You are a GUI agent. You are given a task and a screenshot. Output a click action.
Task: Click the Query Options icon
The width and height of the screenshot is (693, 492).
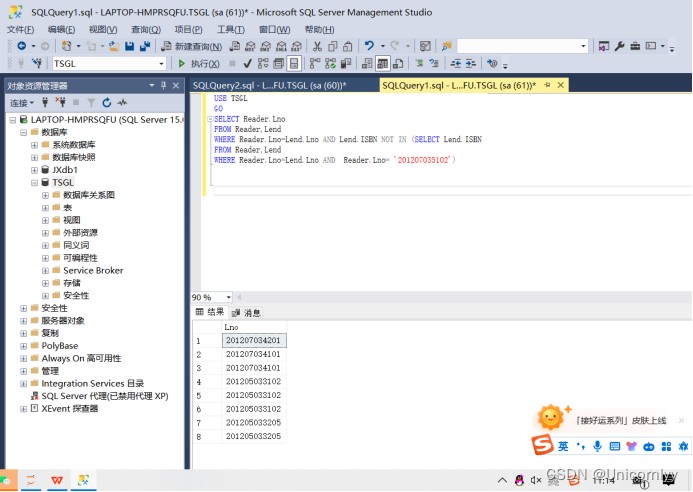[x=278, y=64]
